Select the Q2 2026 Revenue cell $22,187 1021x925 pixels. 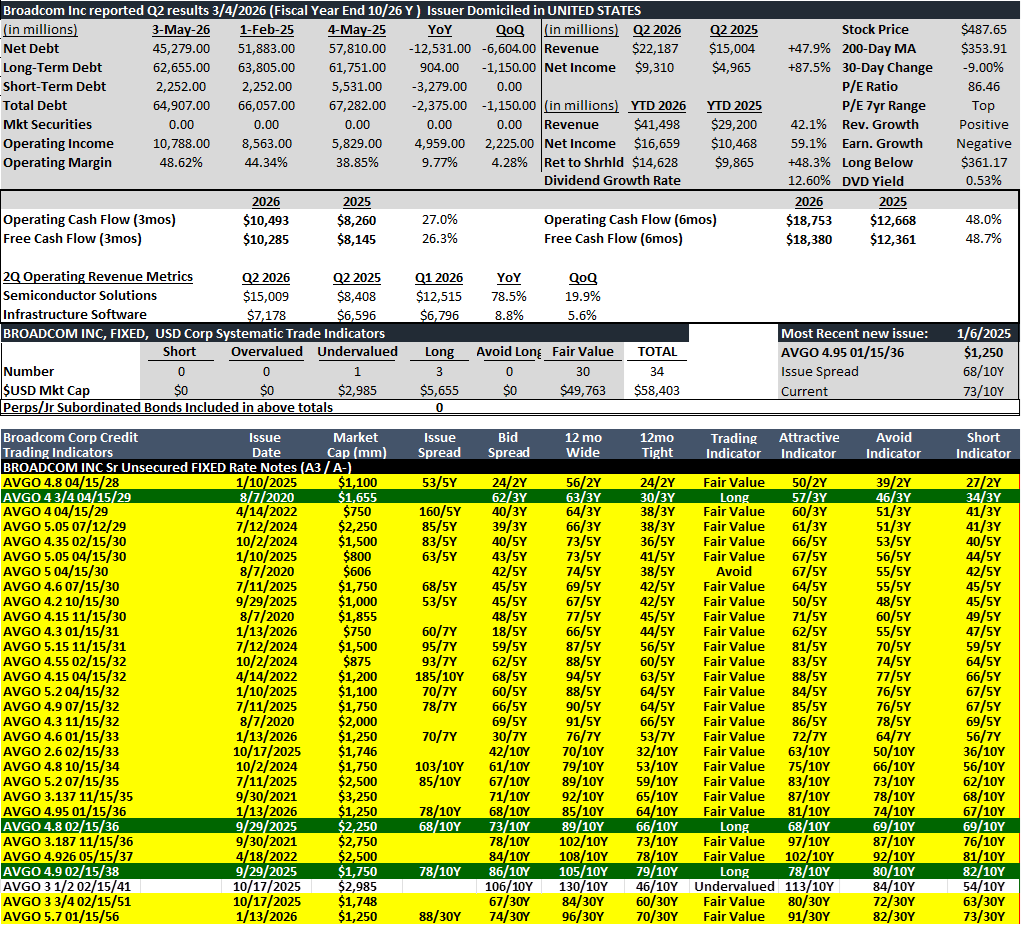[654, 49]
